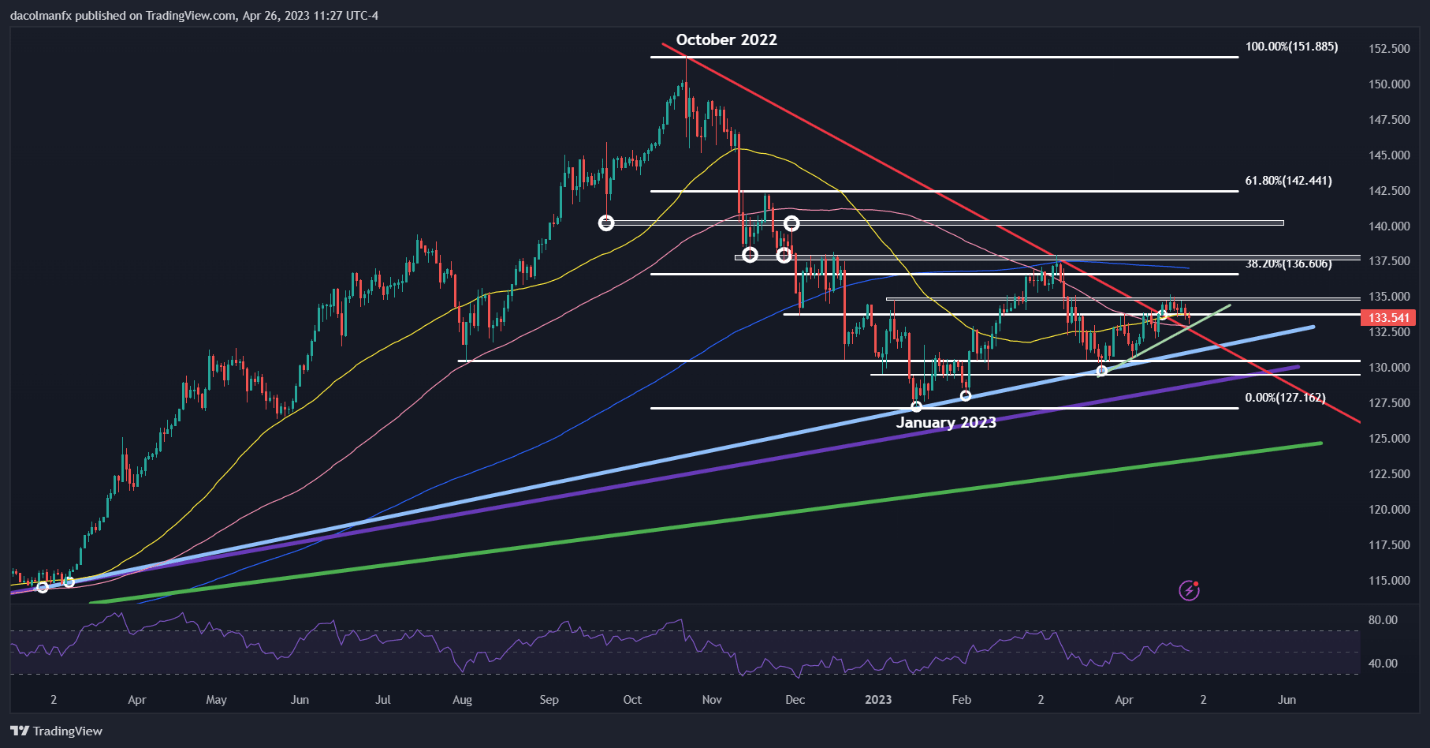The height and width of the screenshot is (748, 1430).
Task: Click the 'Jul' label on time axis
Action: point(383,700)
